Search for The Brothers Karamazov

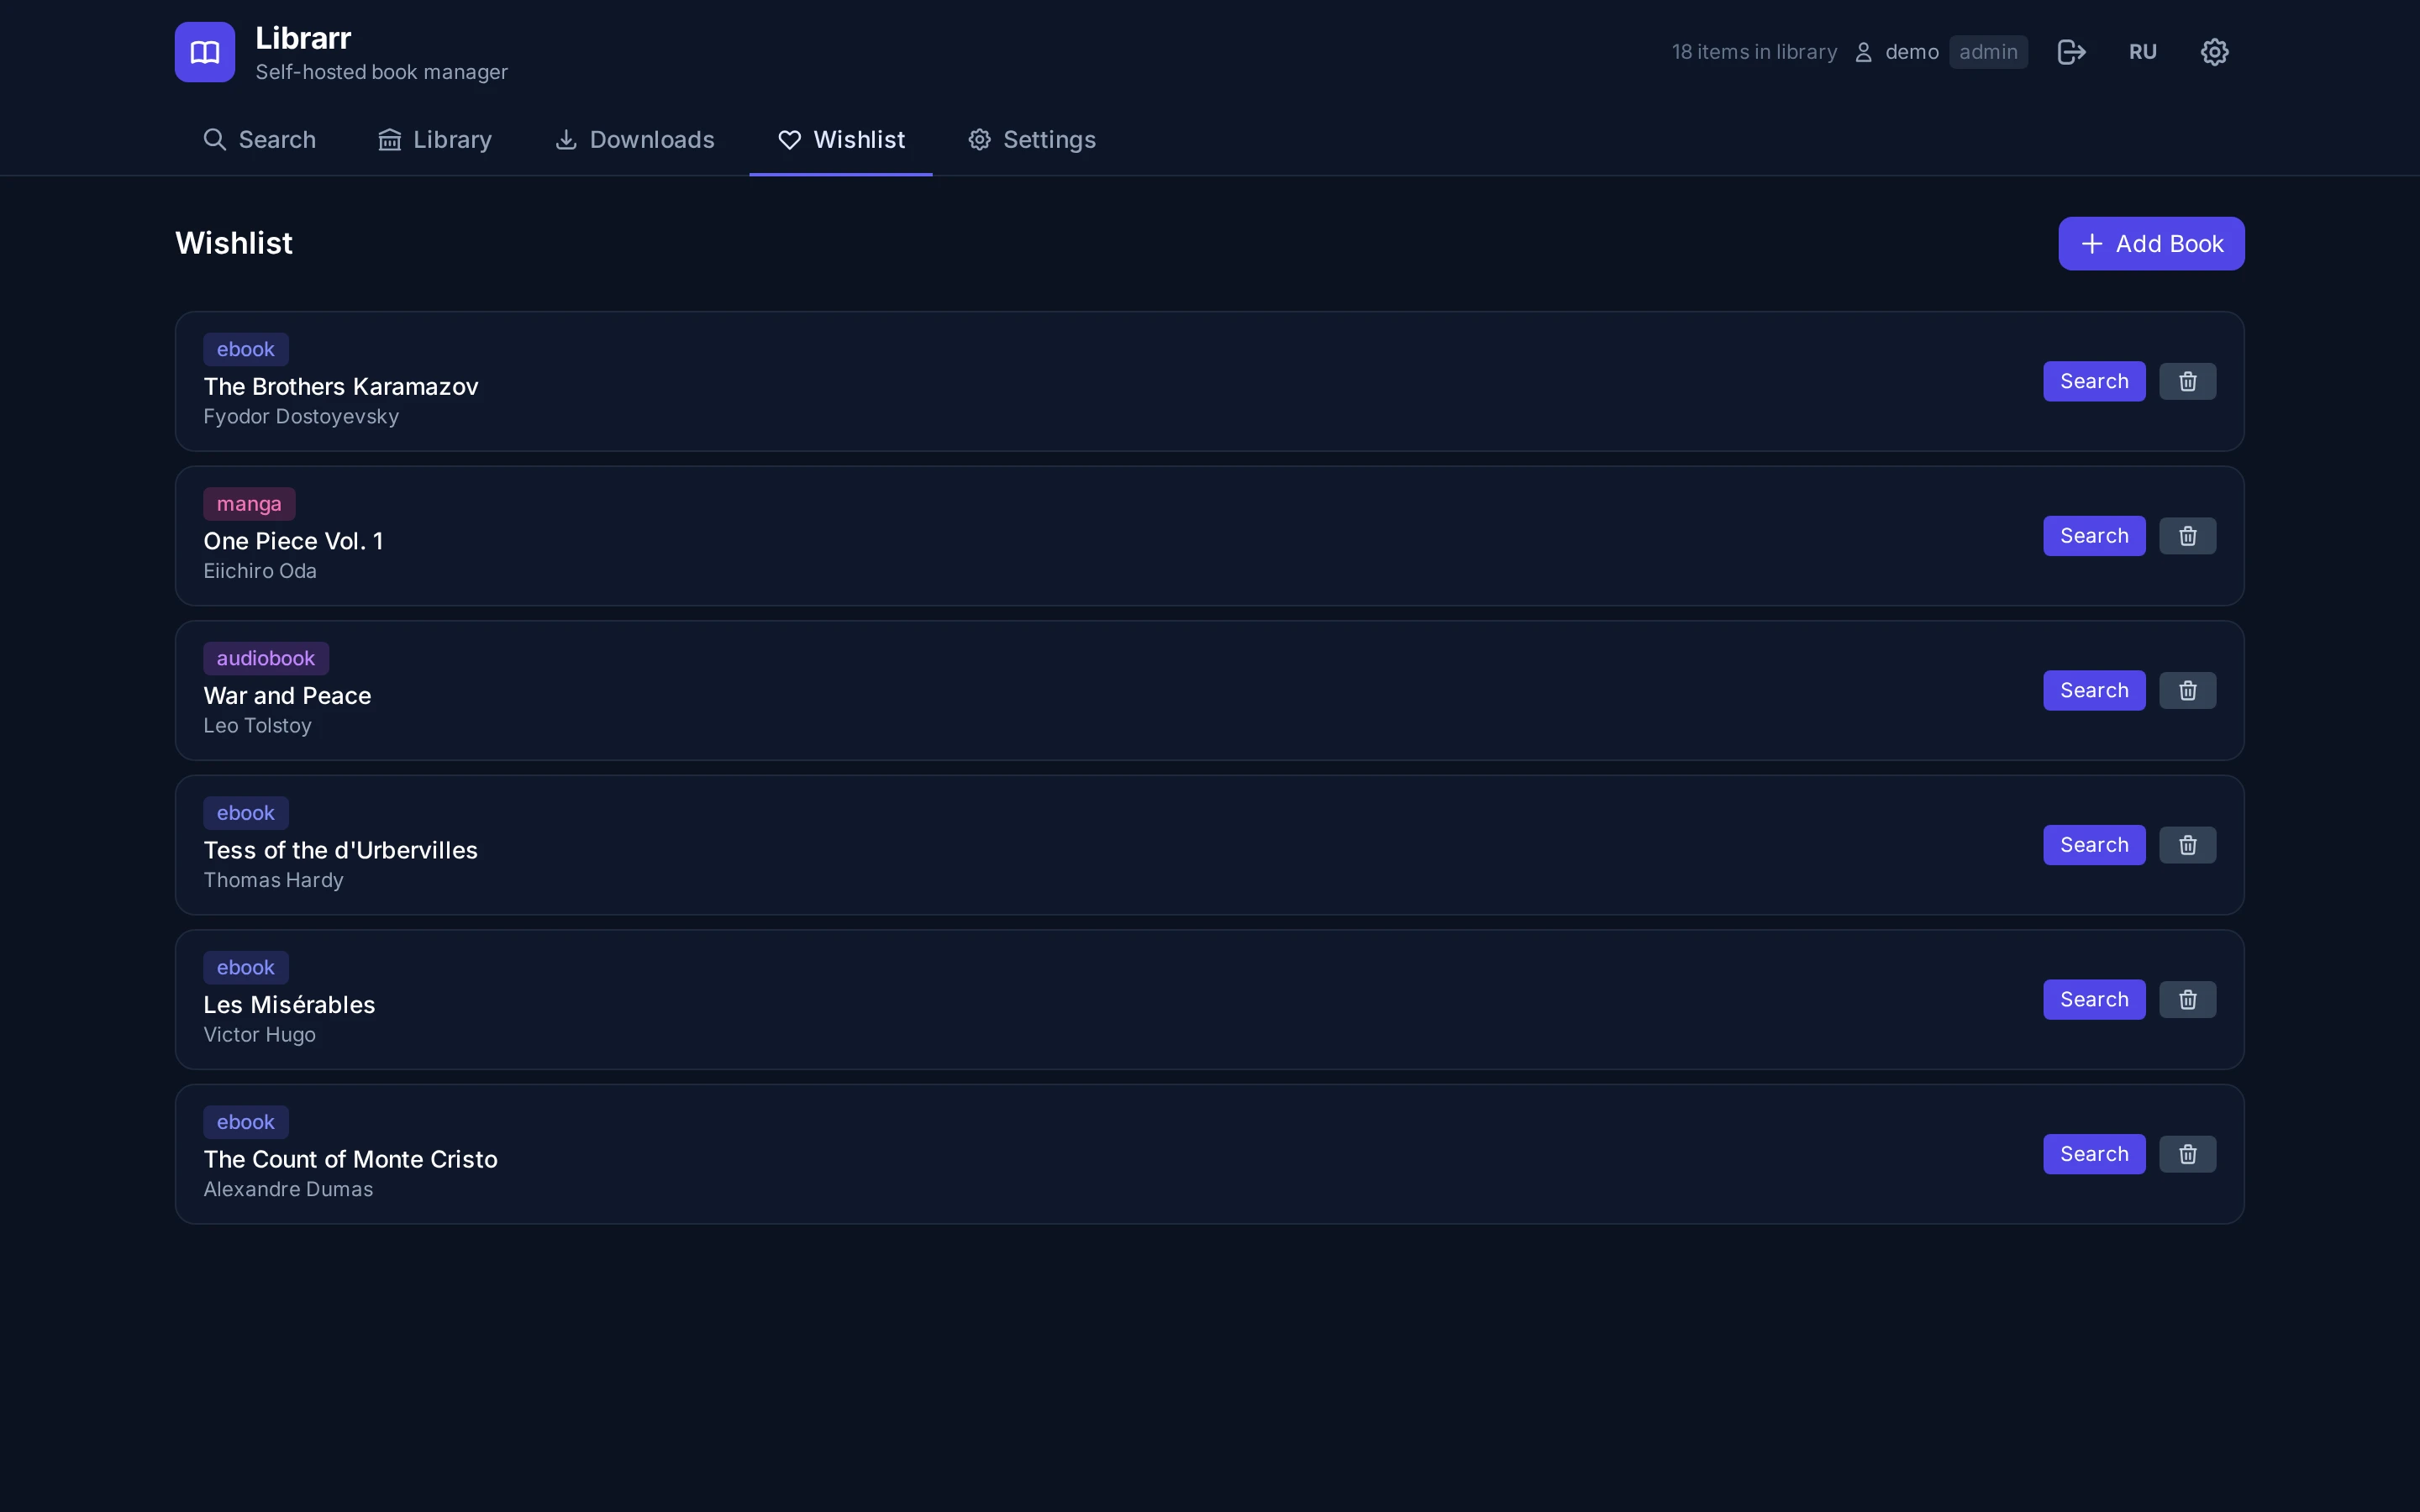2094,381
